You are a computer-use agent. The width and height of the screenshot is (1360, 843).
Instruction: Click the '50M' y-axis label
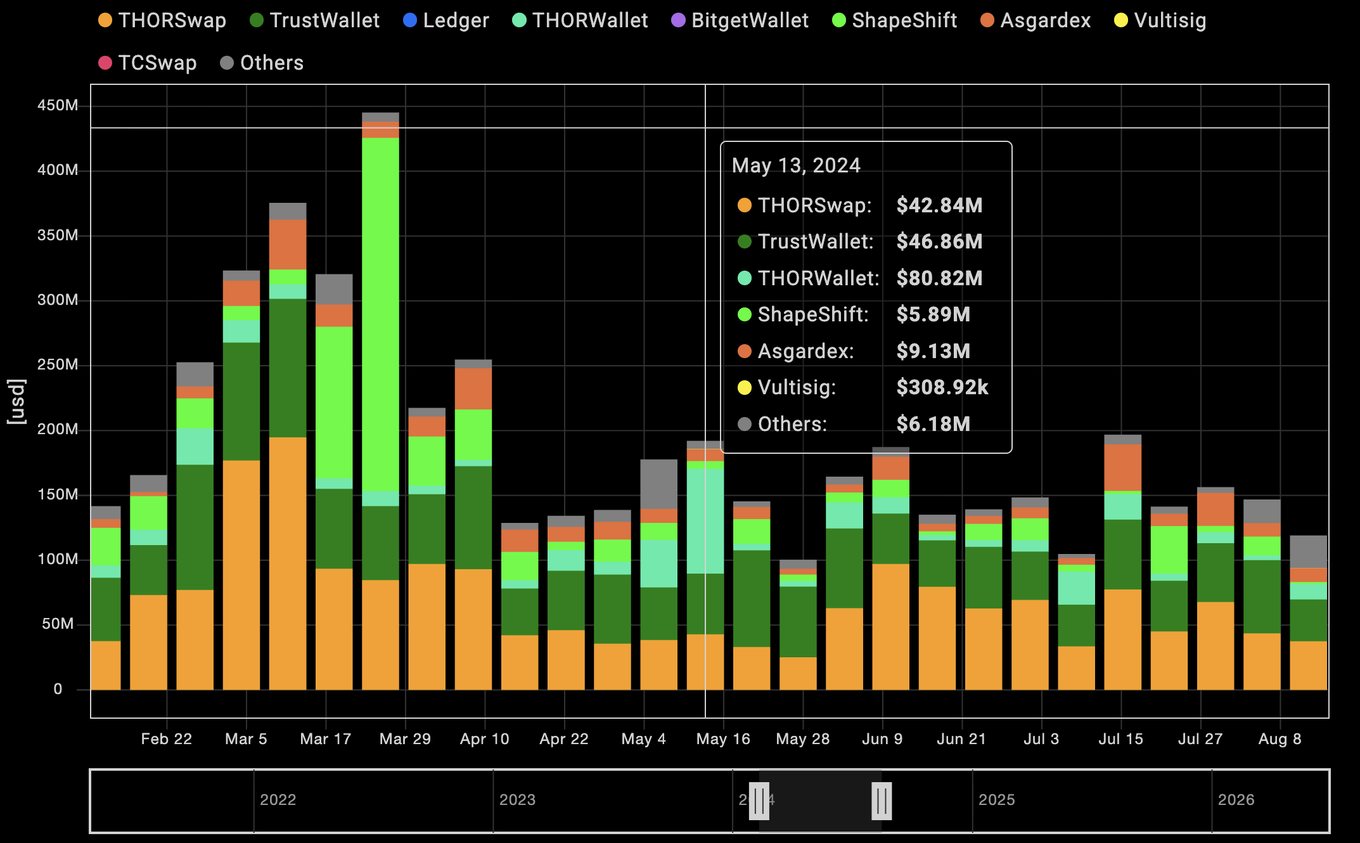tap(62, 625)
